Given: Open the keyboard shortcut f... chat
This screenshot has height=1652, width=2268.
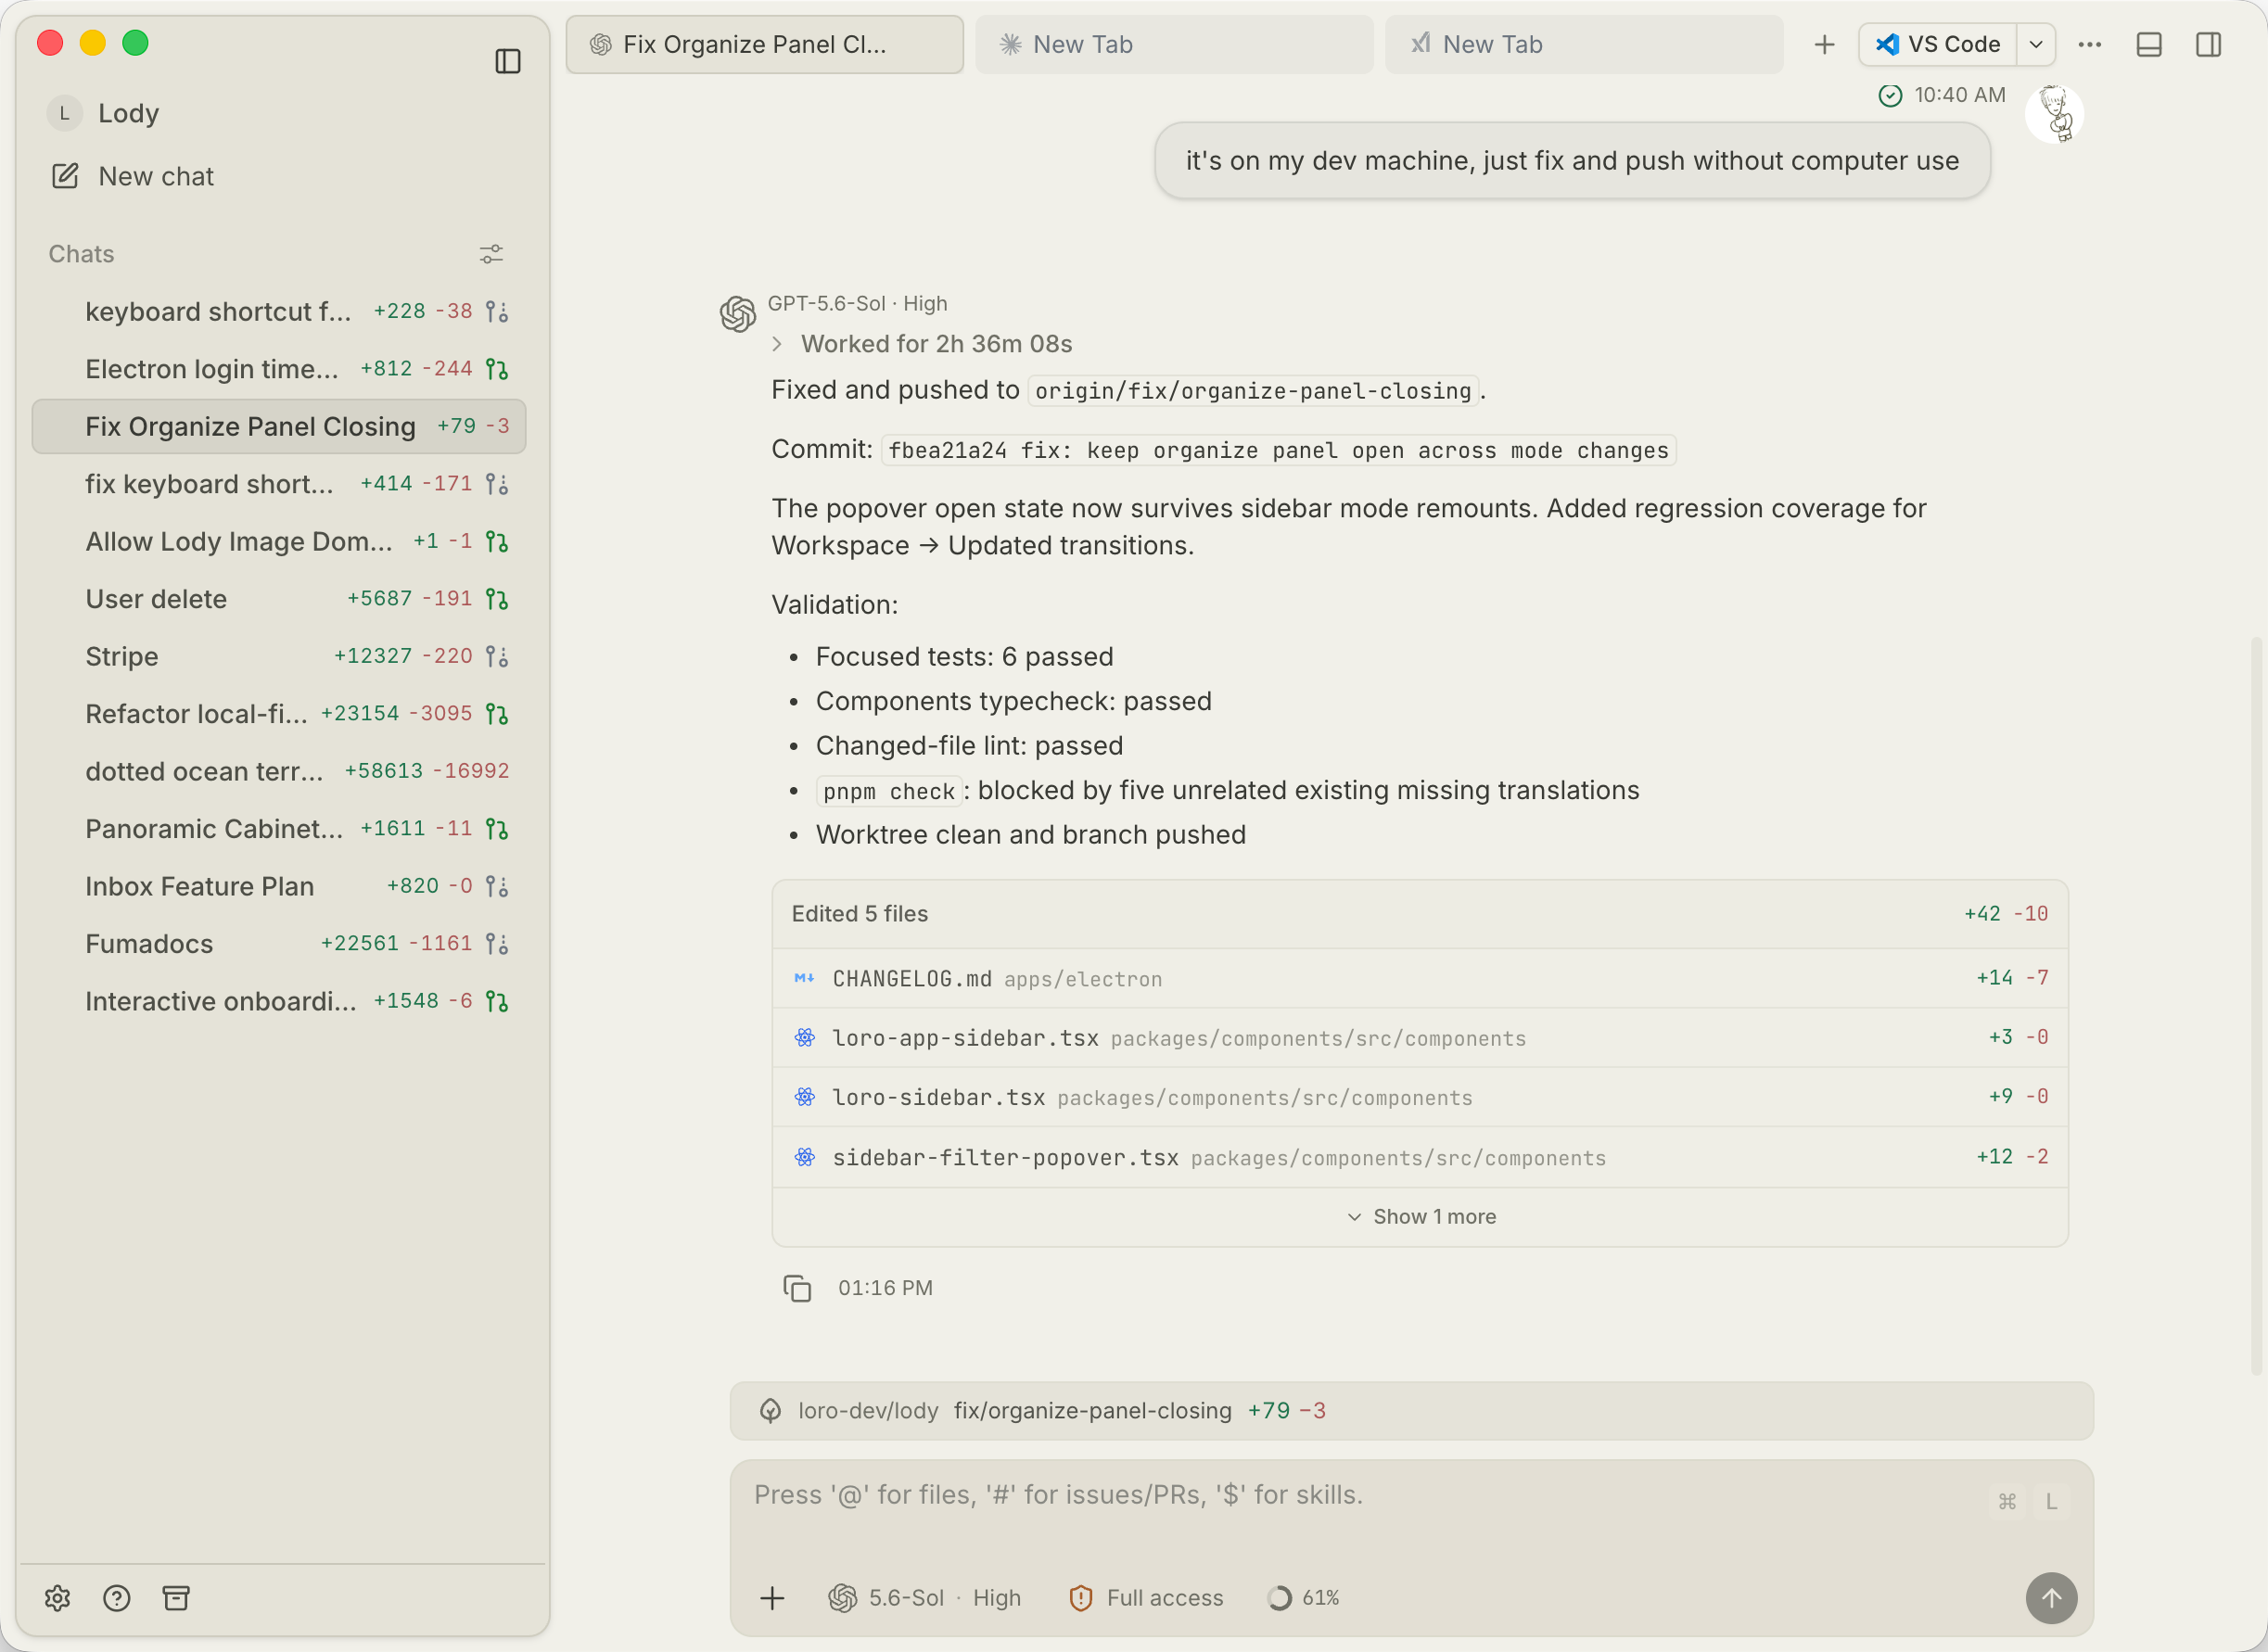Looking at the screenshot, I should coord(279,312).
